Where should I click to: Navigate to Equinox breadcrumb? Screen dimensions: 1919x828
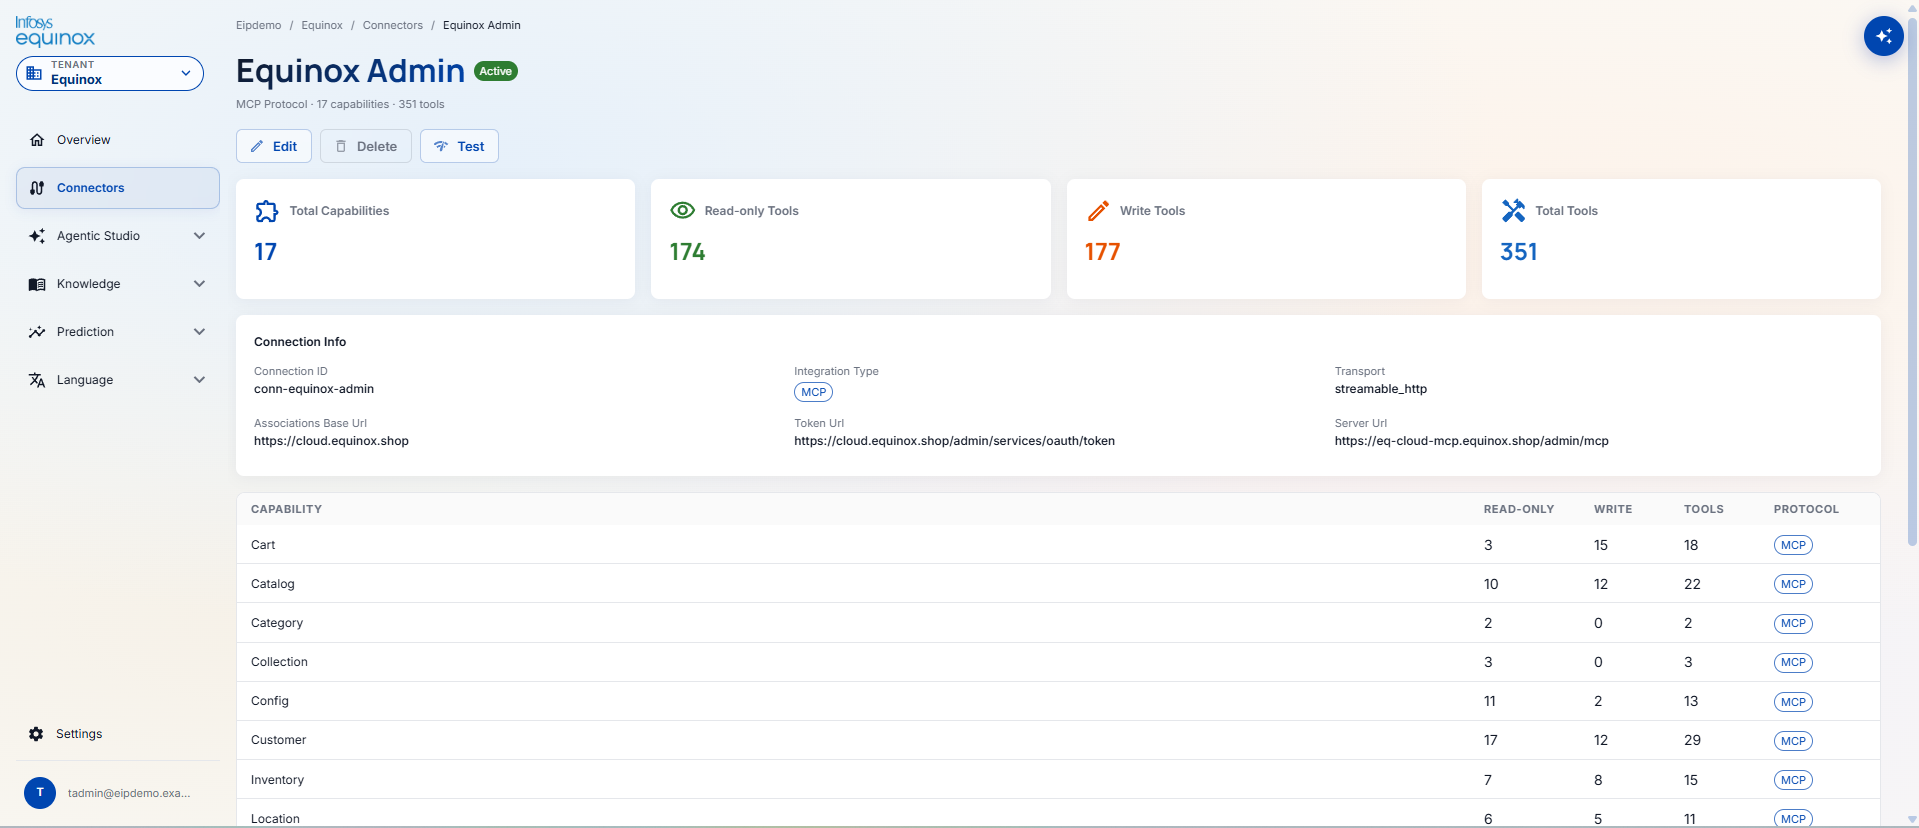(322, 25)
